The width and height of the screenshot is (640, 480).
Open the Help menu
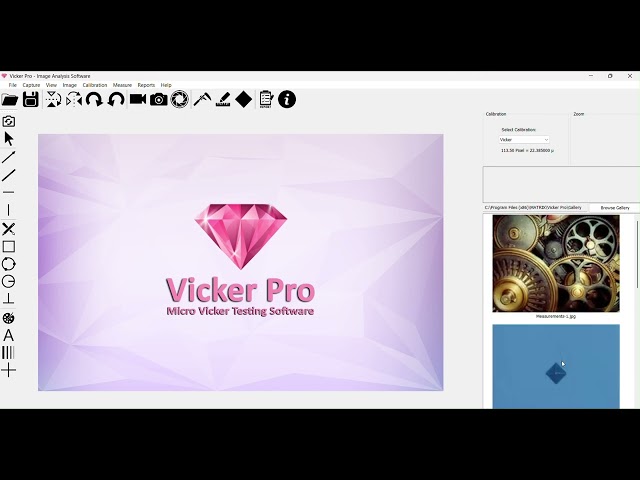coord(166,85)
